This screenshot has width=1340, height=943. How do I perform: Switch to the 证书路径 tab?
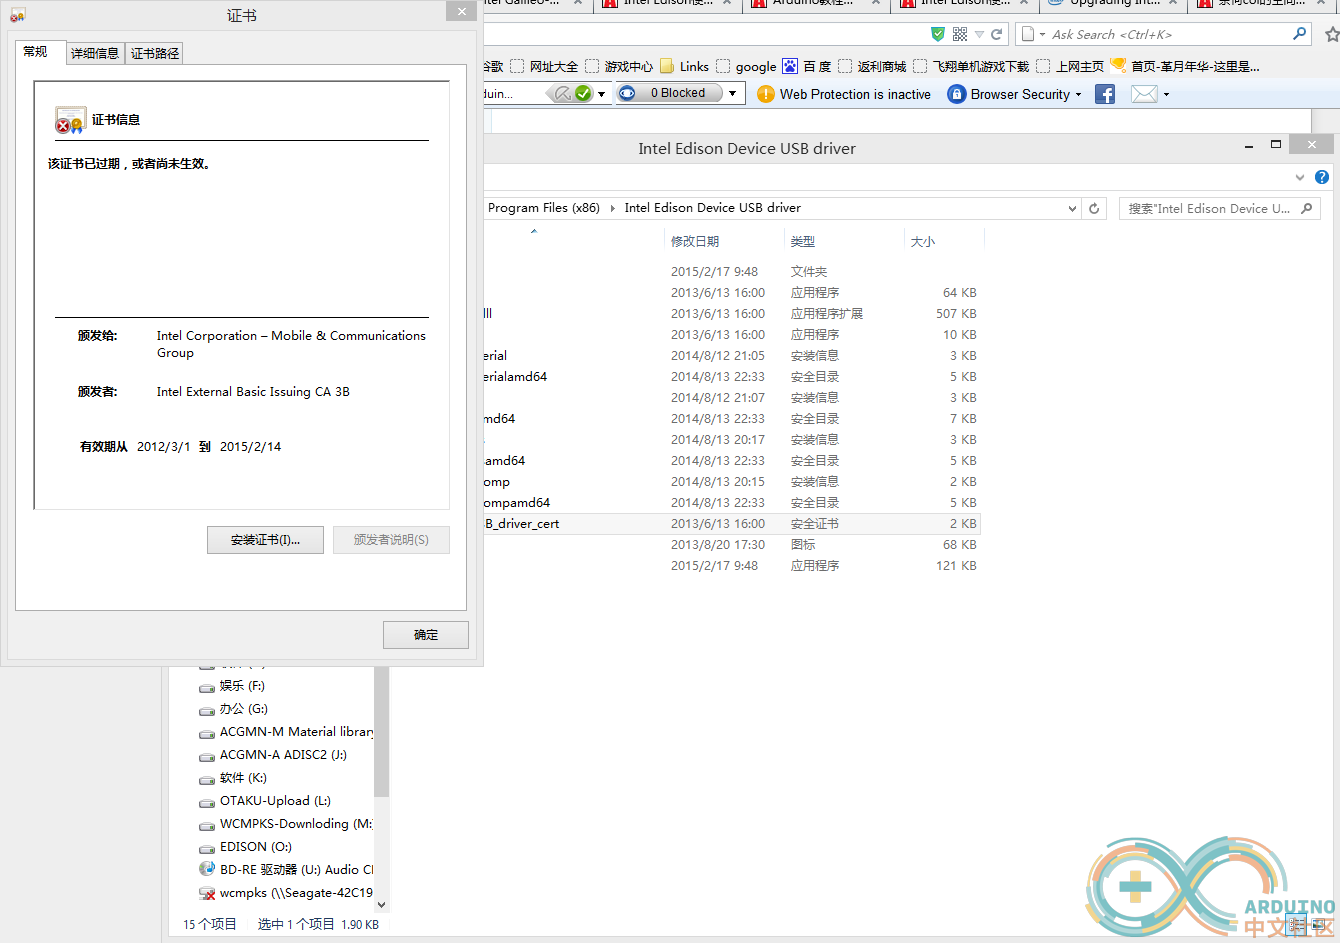[155, 54]
